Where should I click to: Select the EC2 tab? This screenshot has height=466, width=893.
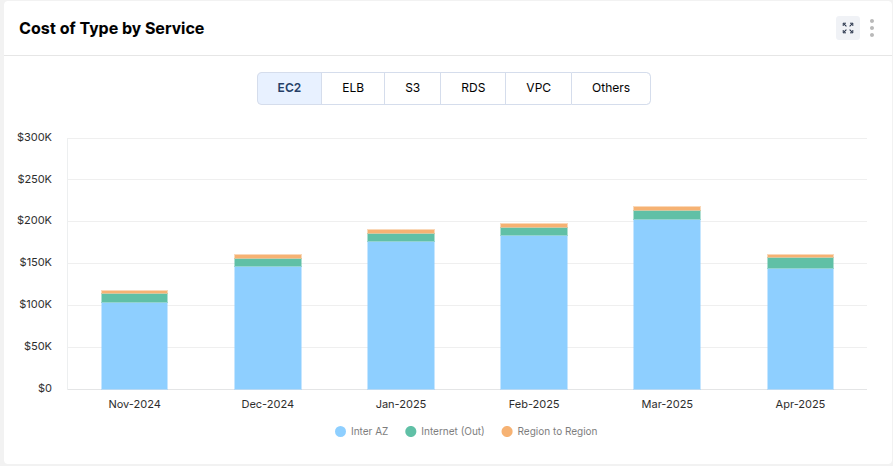[289, 88]
